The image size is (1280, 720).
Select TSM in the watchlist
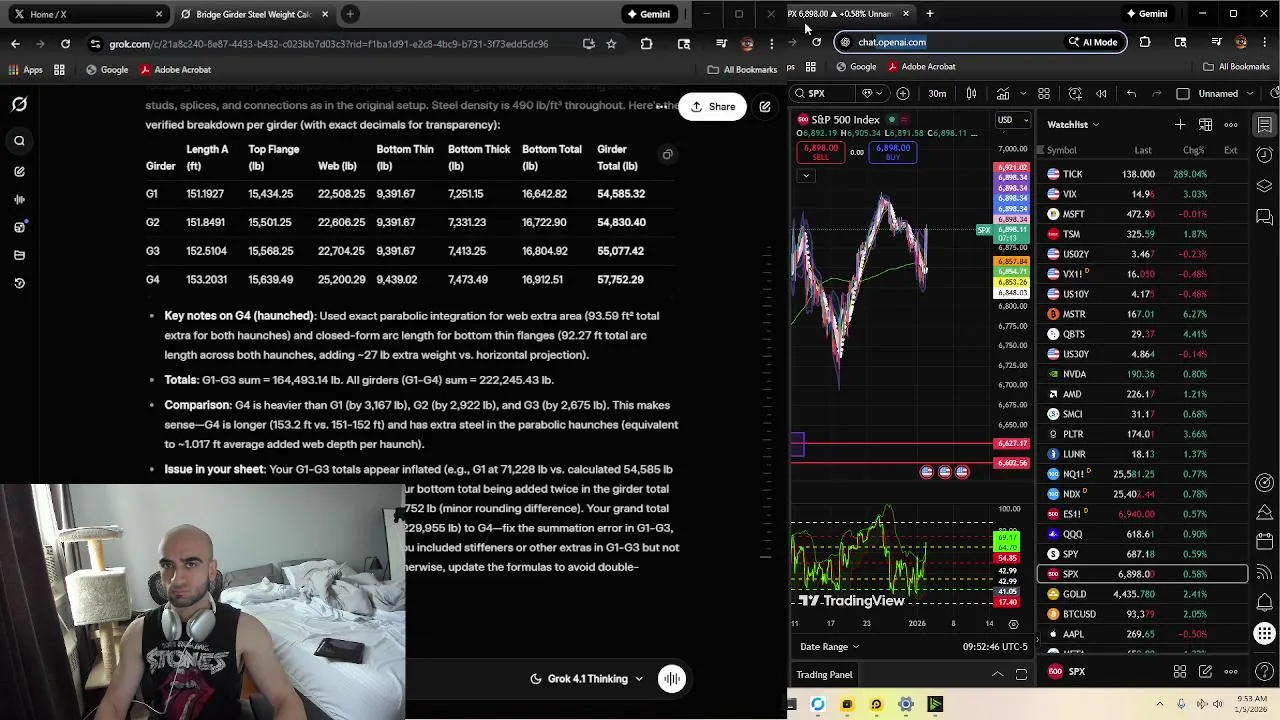(x=1143, y=234)
